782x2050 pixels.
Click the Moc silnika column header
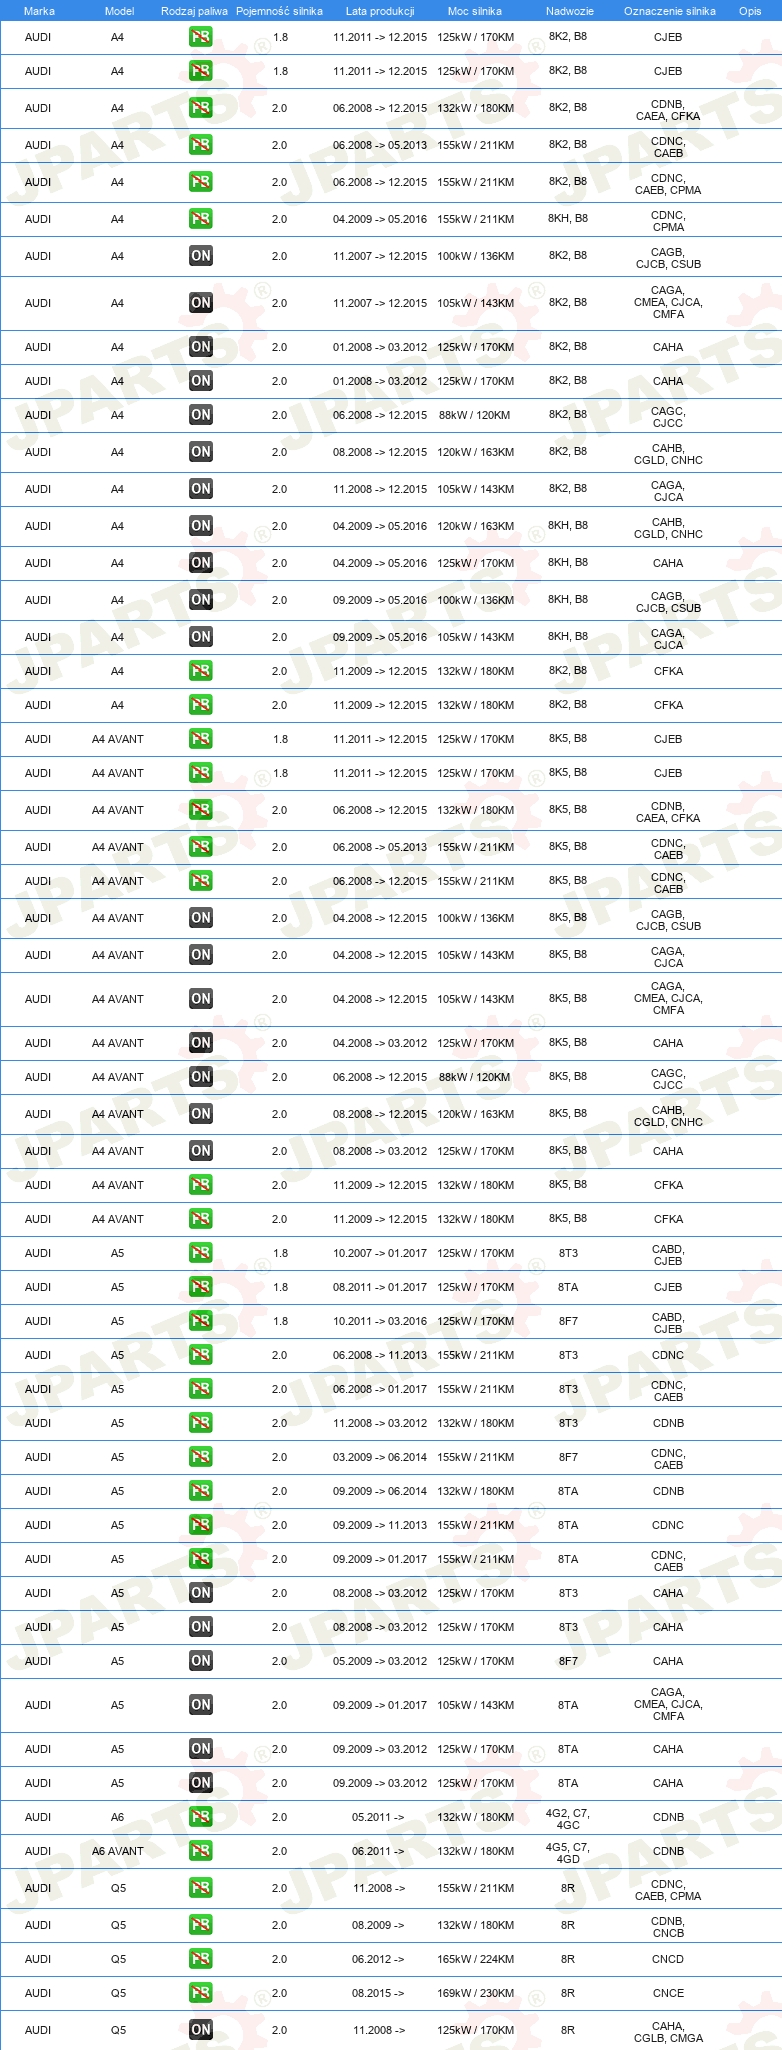coord(475,11)
